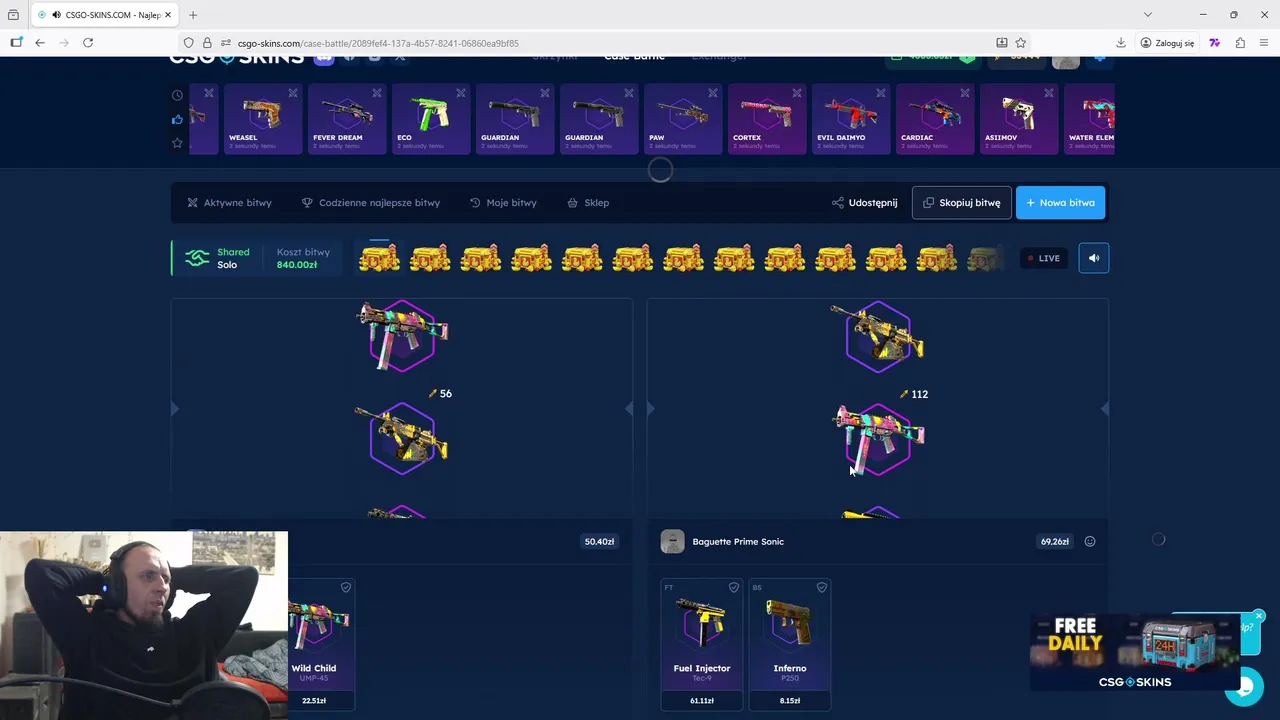Open a new browser tab with the plus button
This screenshot has height=720, width=1280.
tap(193, 15)
